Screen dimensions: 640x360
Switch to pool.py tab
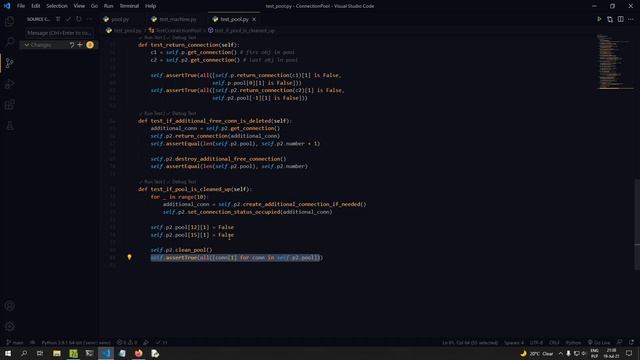tap(120, 19)
